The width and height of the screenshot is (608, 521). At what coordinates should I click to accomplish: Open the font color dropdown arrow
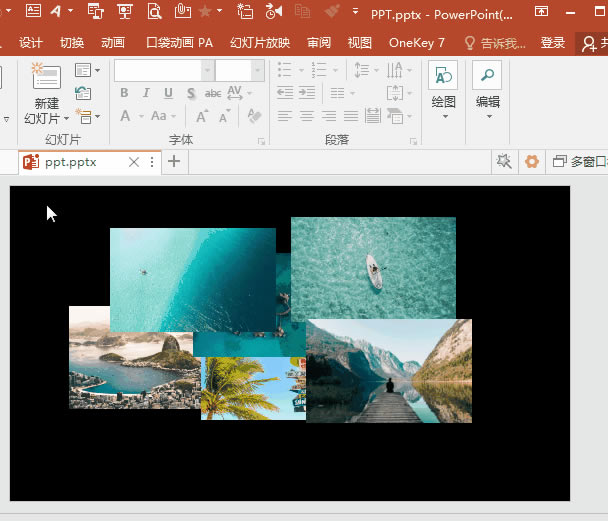(x=139, y=116)
